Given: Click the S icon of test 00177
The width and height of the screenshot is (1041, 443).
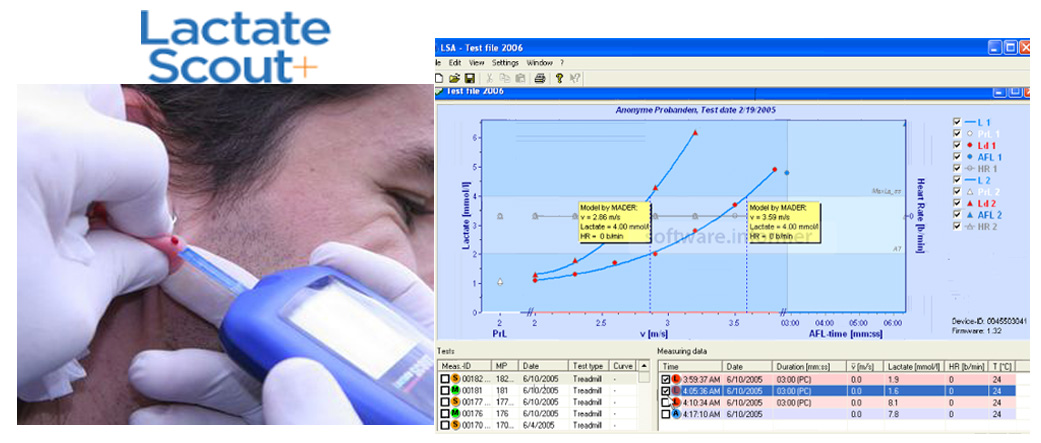Looking at the screenshot, I should pyautogui.click(x=455, y=402).
